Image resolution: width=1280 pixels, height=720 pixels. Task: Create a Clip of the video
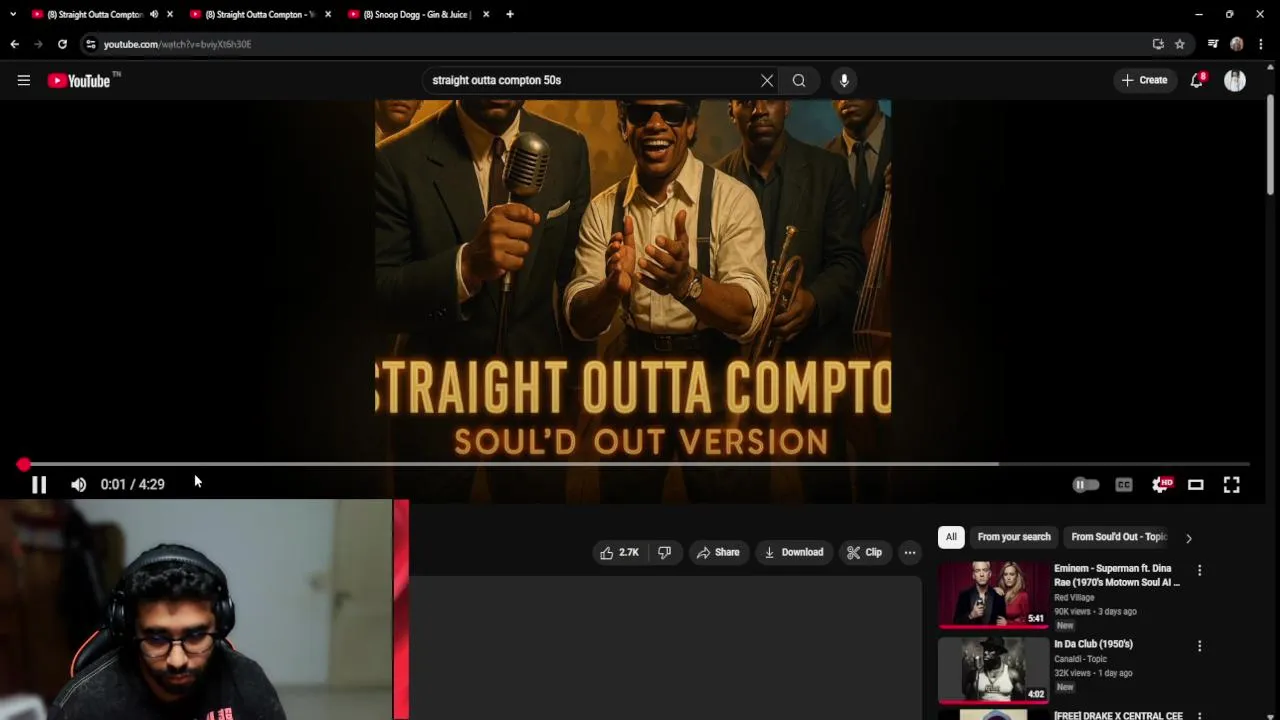(x=864, y=552)
